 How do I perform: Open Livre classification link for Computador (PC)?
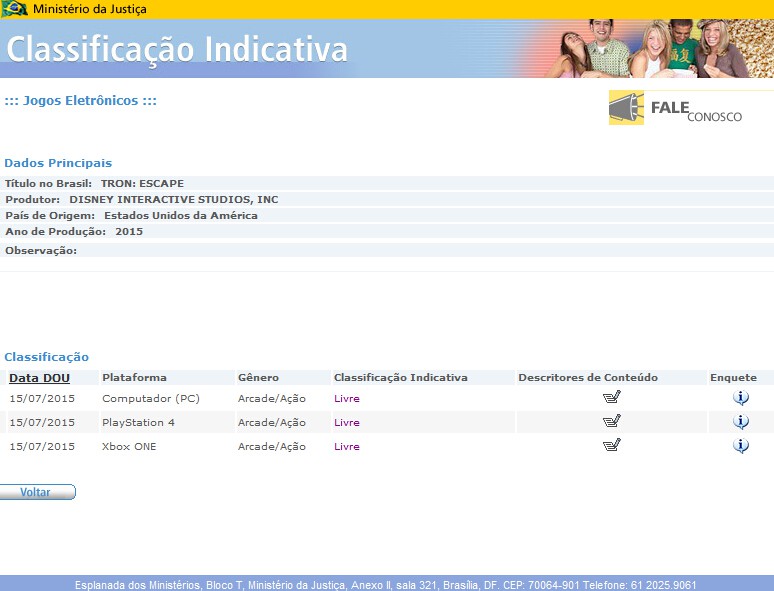click(x=347, y=398)
